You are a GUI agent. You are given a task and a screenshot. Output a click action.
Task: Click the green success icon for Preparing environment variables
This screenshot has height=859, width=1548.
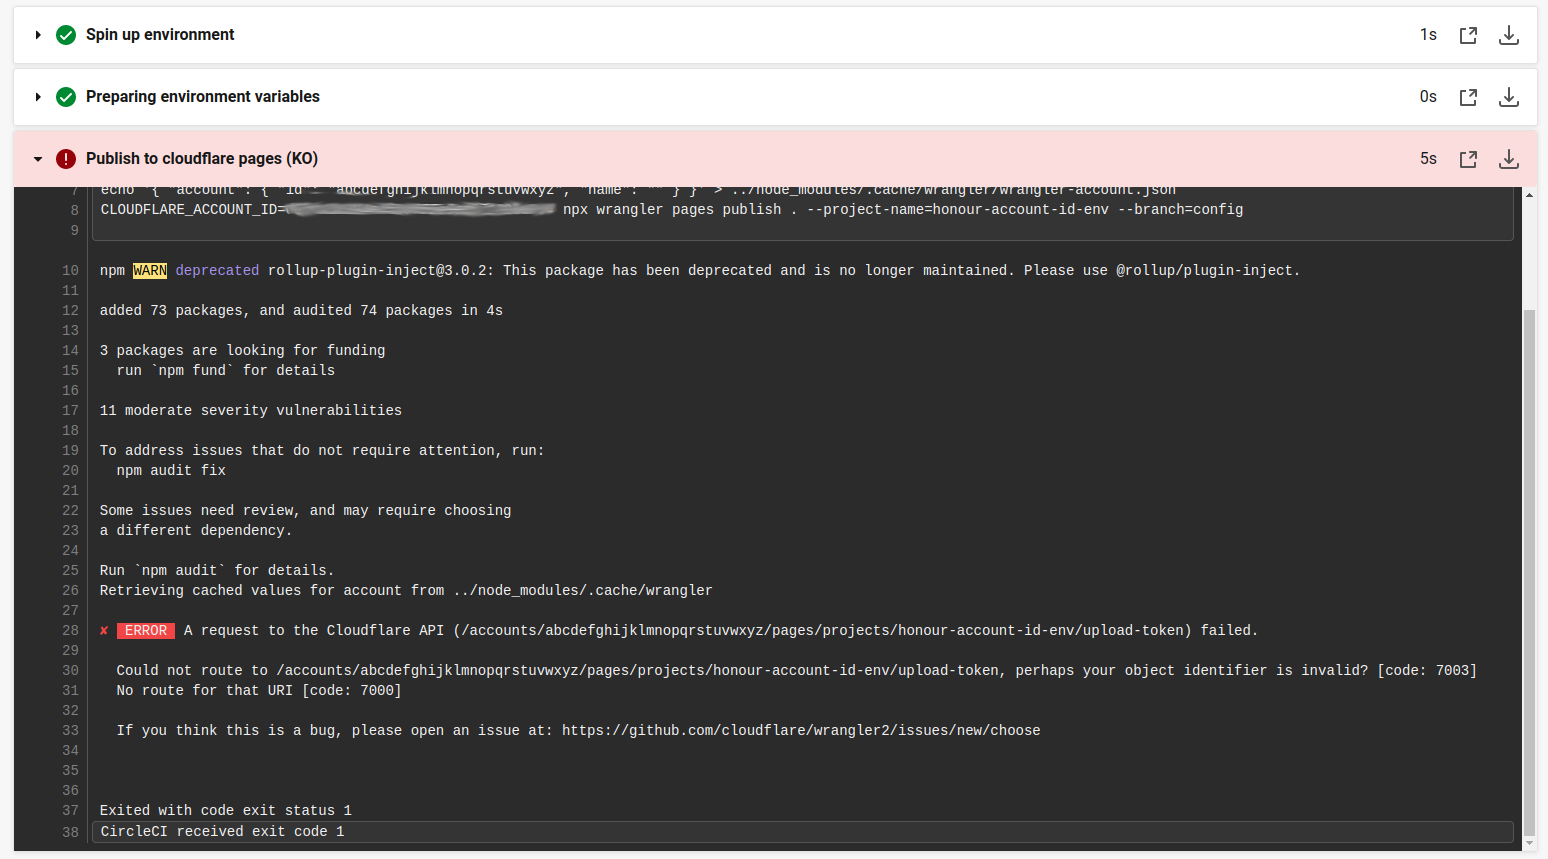(x=66, y=97)
